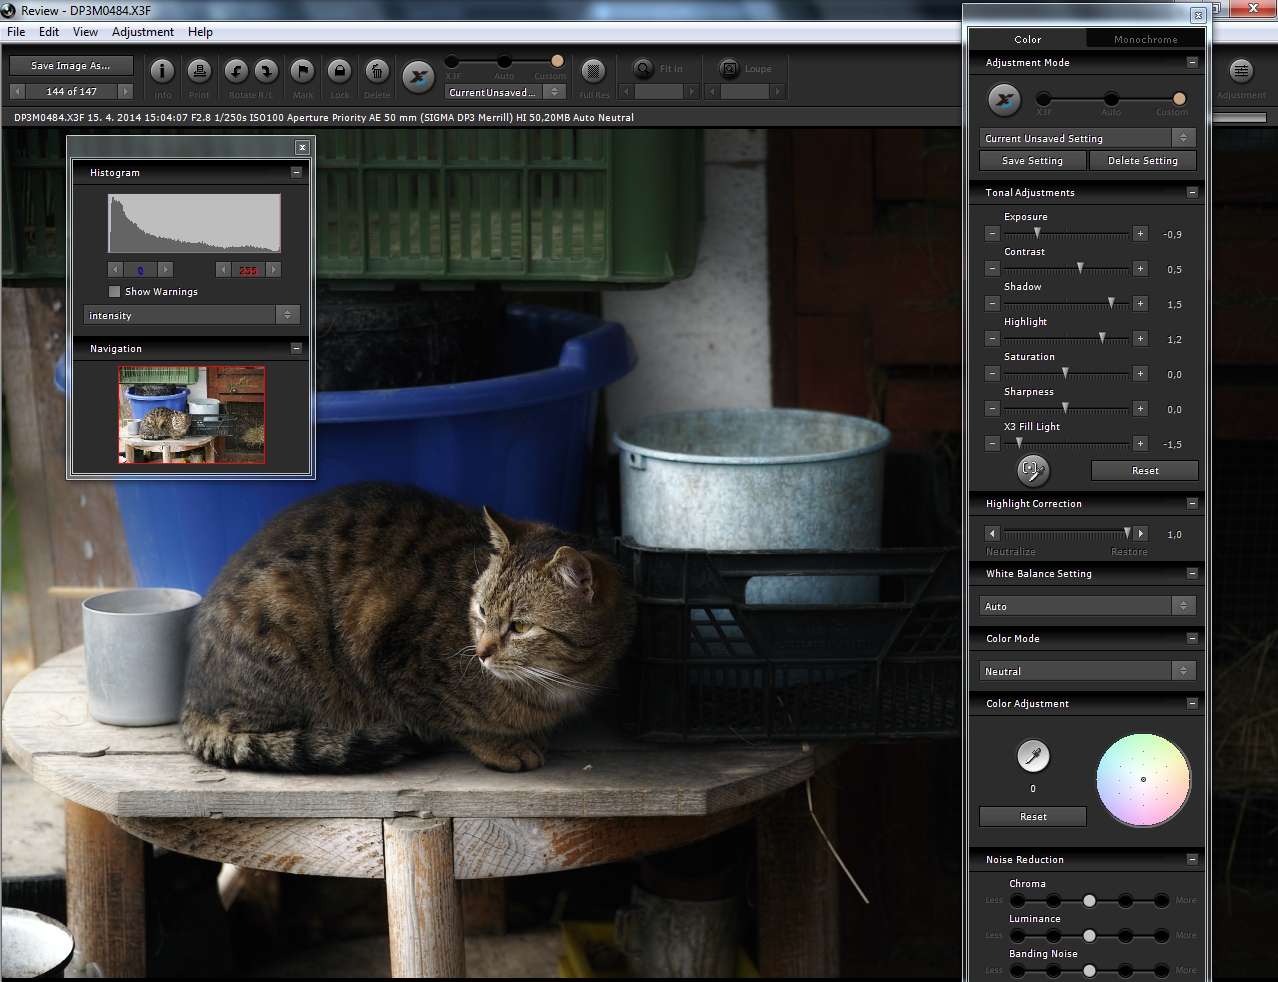The image size is (1278, 982).
Task: Click the Full Res view icon
Action: point(593,72)
